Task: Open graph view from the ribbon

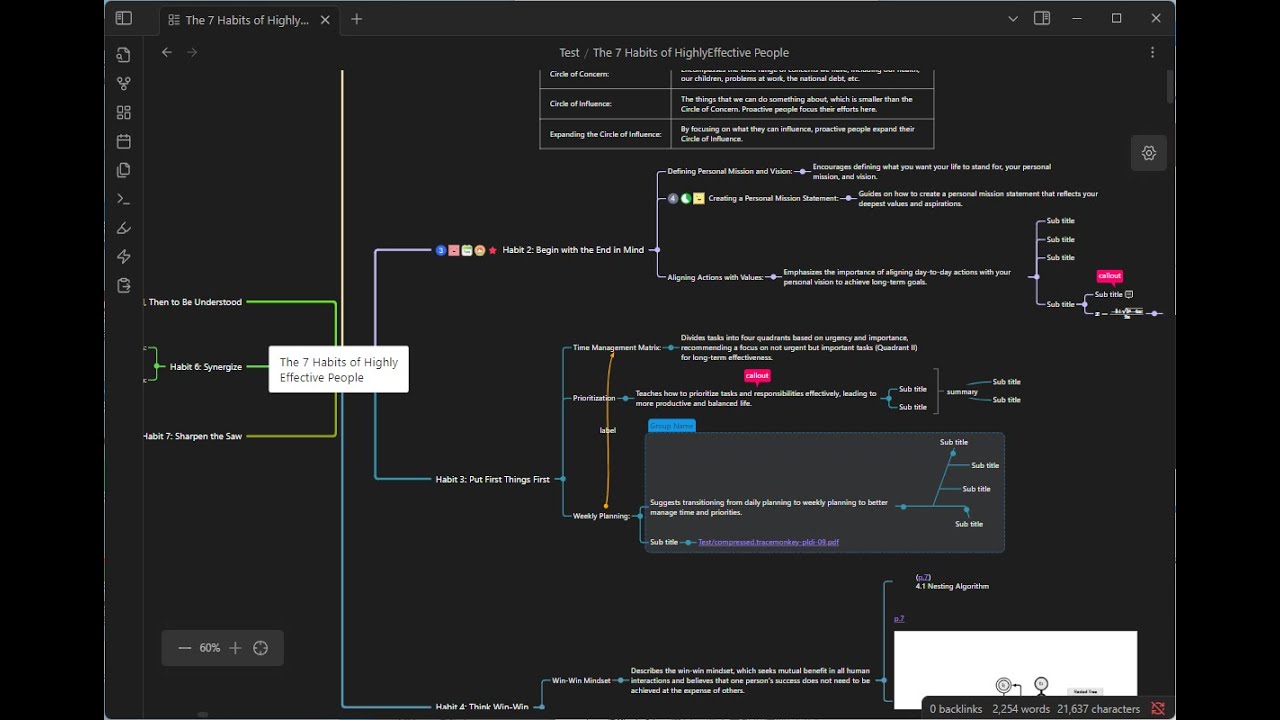Action: point(123,84)
